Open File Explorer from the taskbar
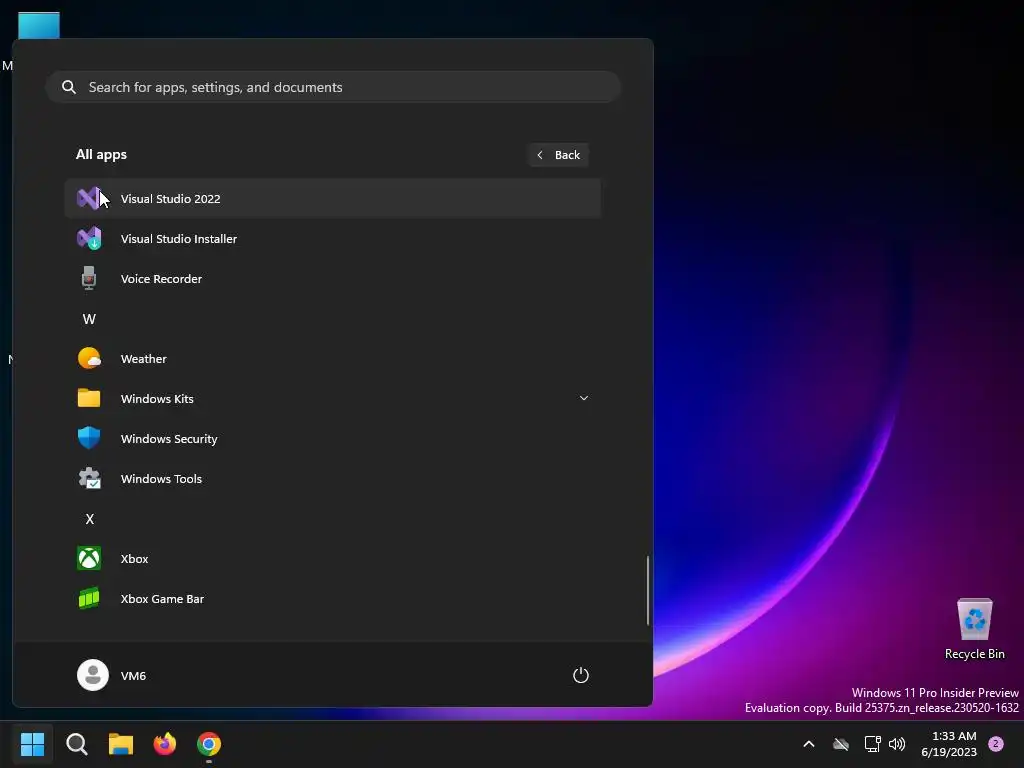 121,744
